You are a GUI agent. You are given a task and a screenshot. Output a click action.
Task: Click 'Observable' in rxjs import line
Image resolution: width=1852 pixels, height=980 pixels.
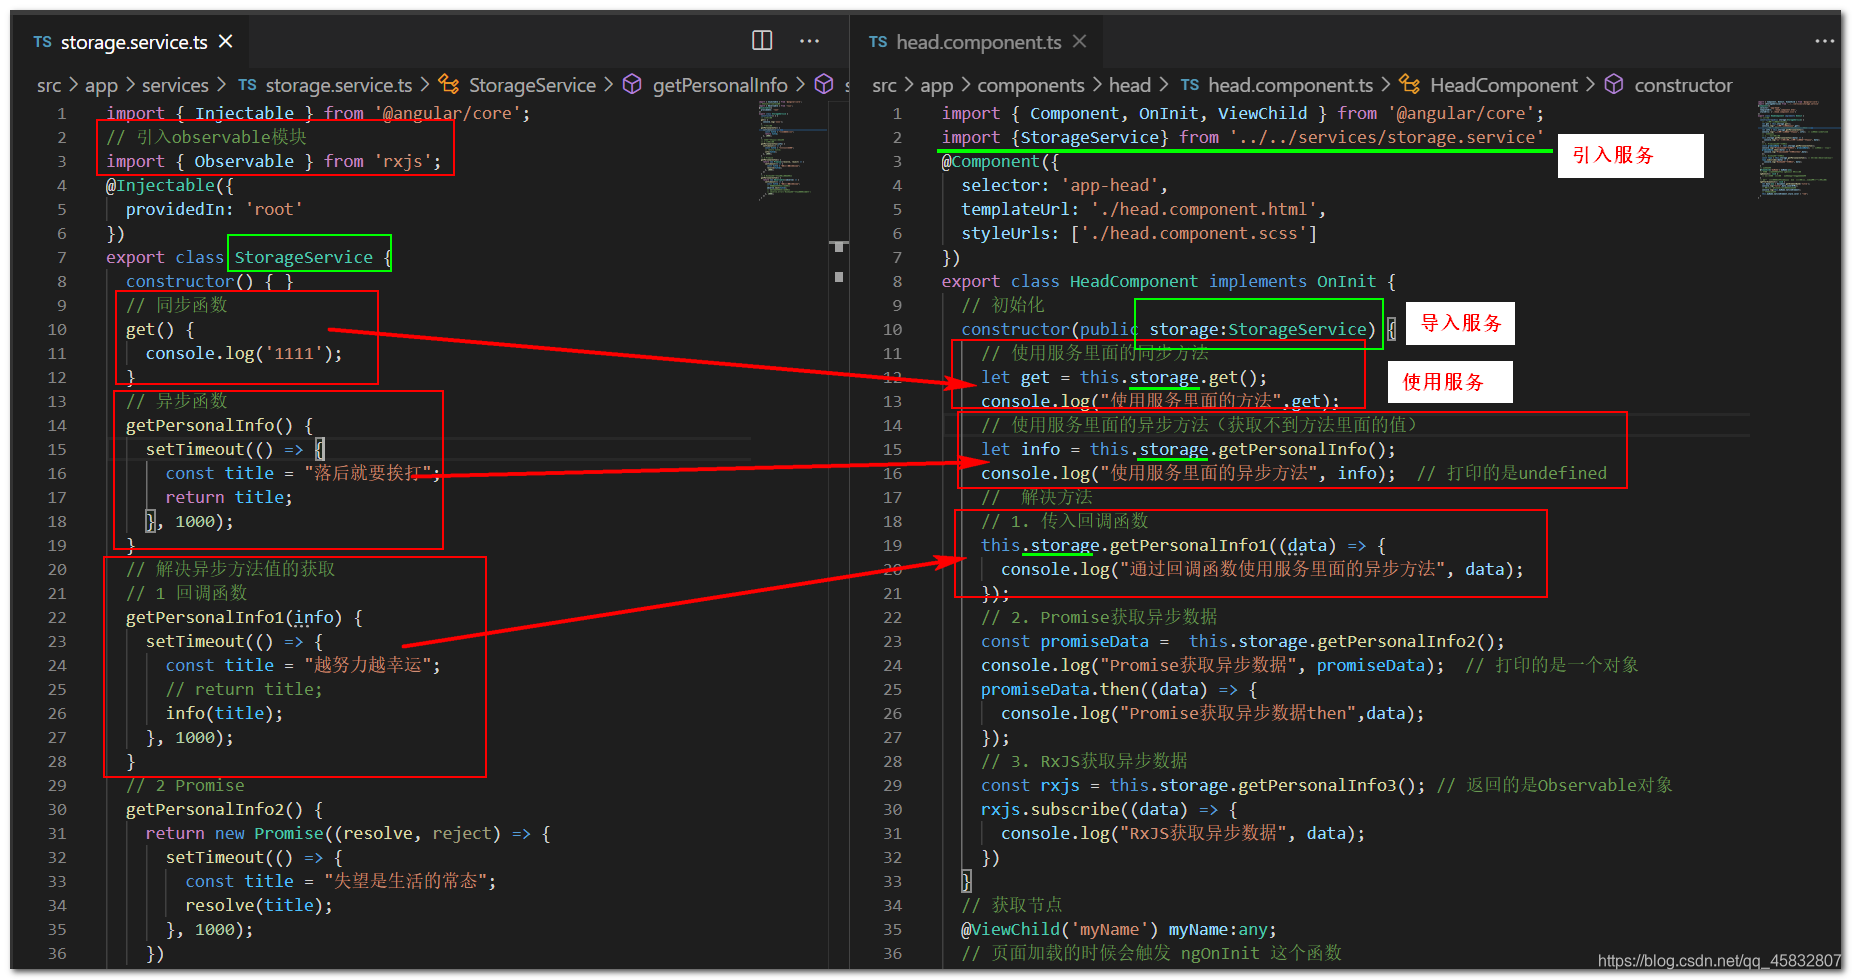pyautogui.click(x=244, y=161)
